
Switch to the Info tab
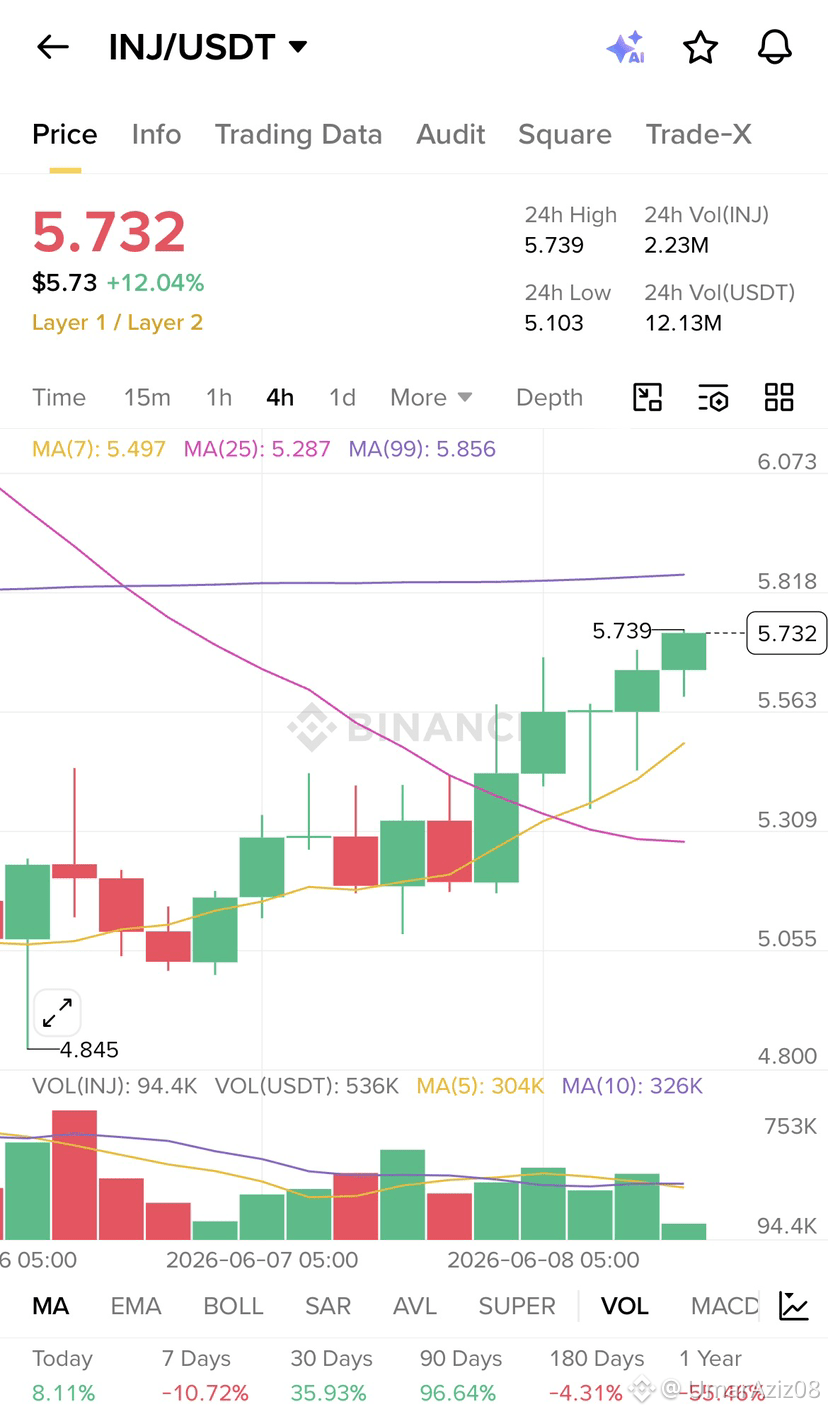pos(156,134)
